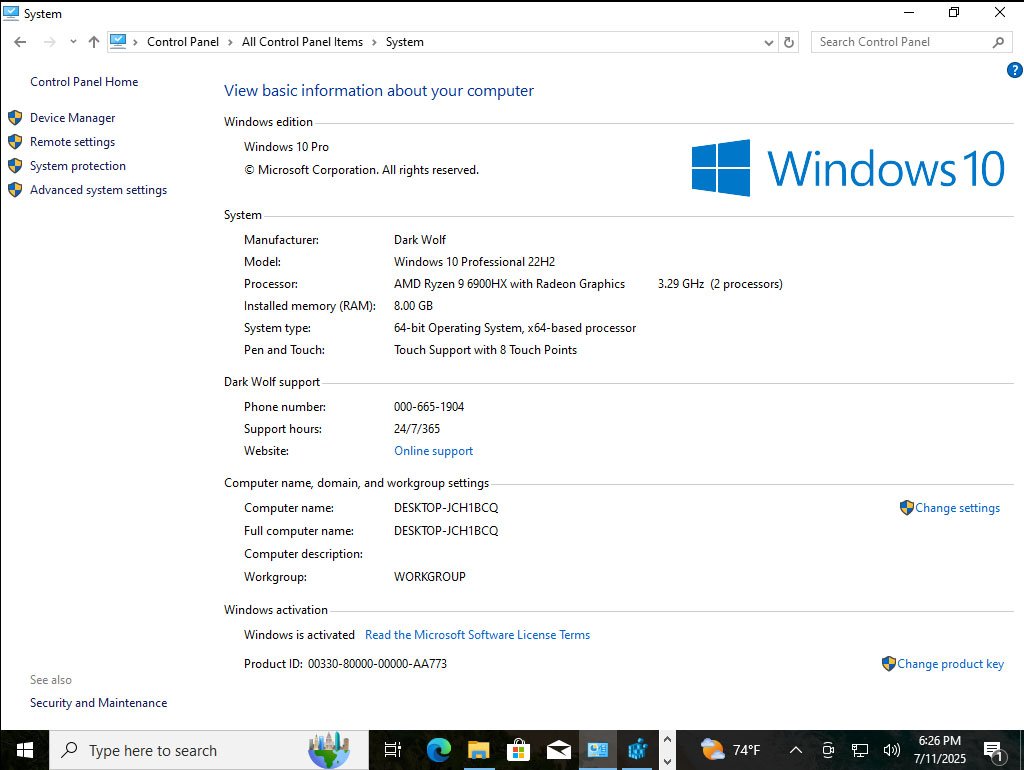Select All Control Panel Items breadcrumb

tap(302, 42)
